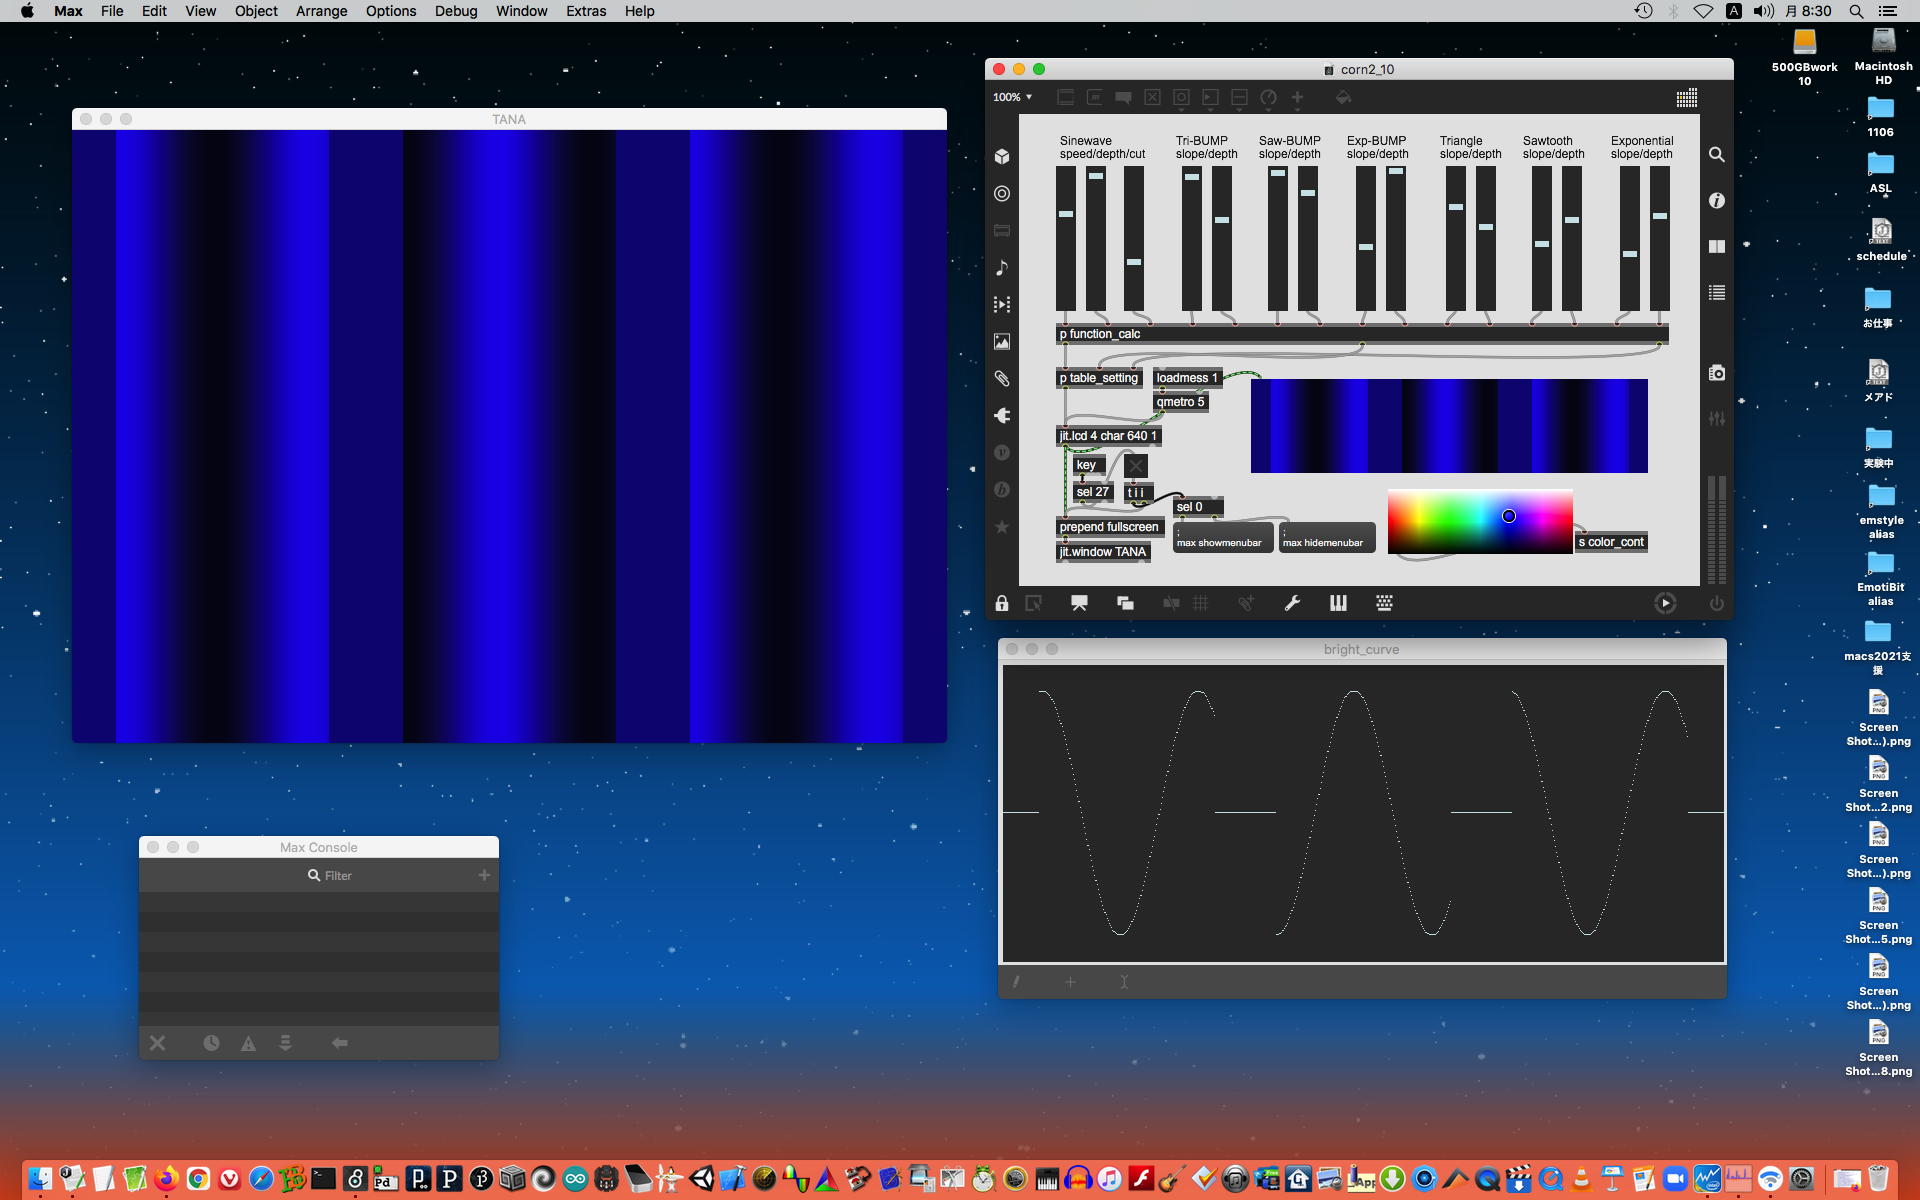Open the plug-ins sidebar icon
Image resolution: width=1920 pixels, height=1200 pixels.
coord(1002,416)
